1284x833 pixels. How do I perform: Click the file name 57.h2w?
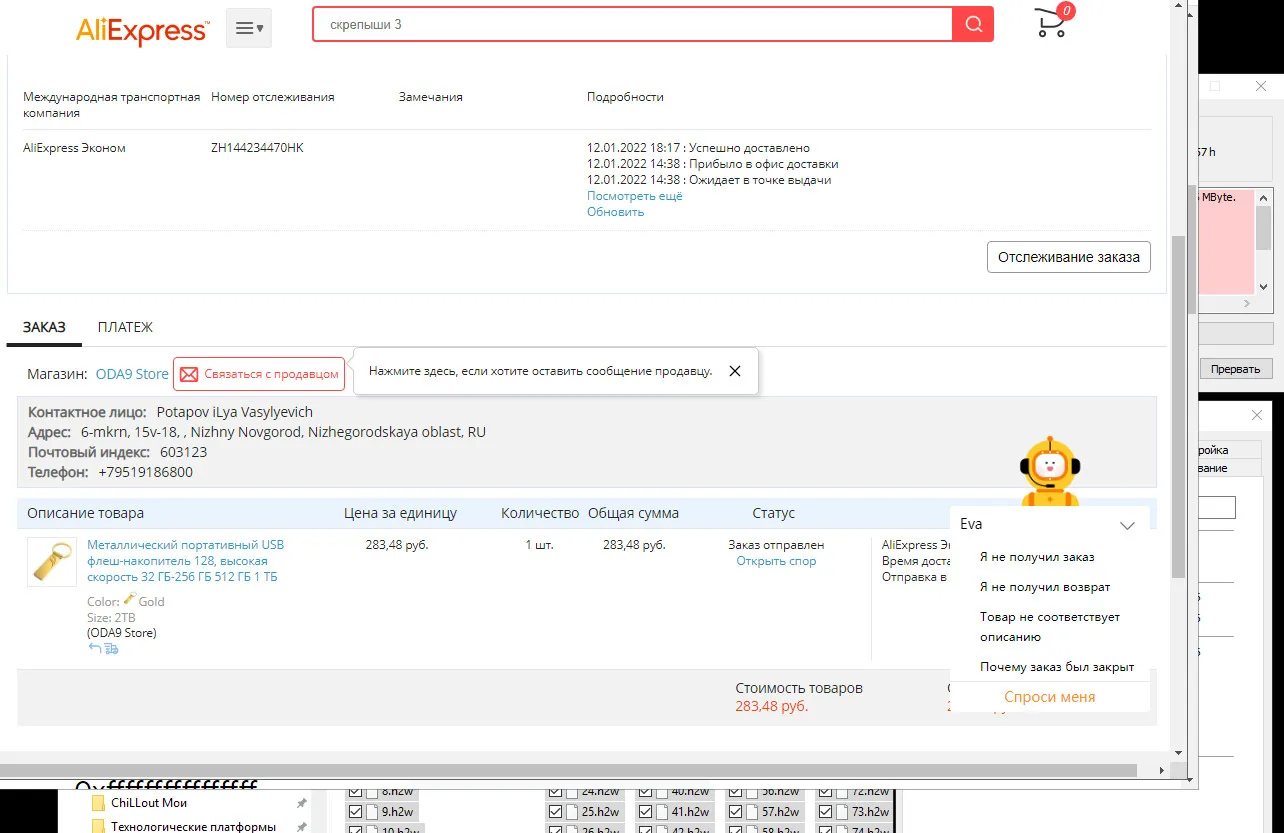pyautogui.click(x=780, y=812)
